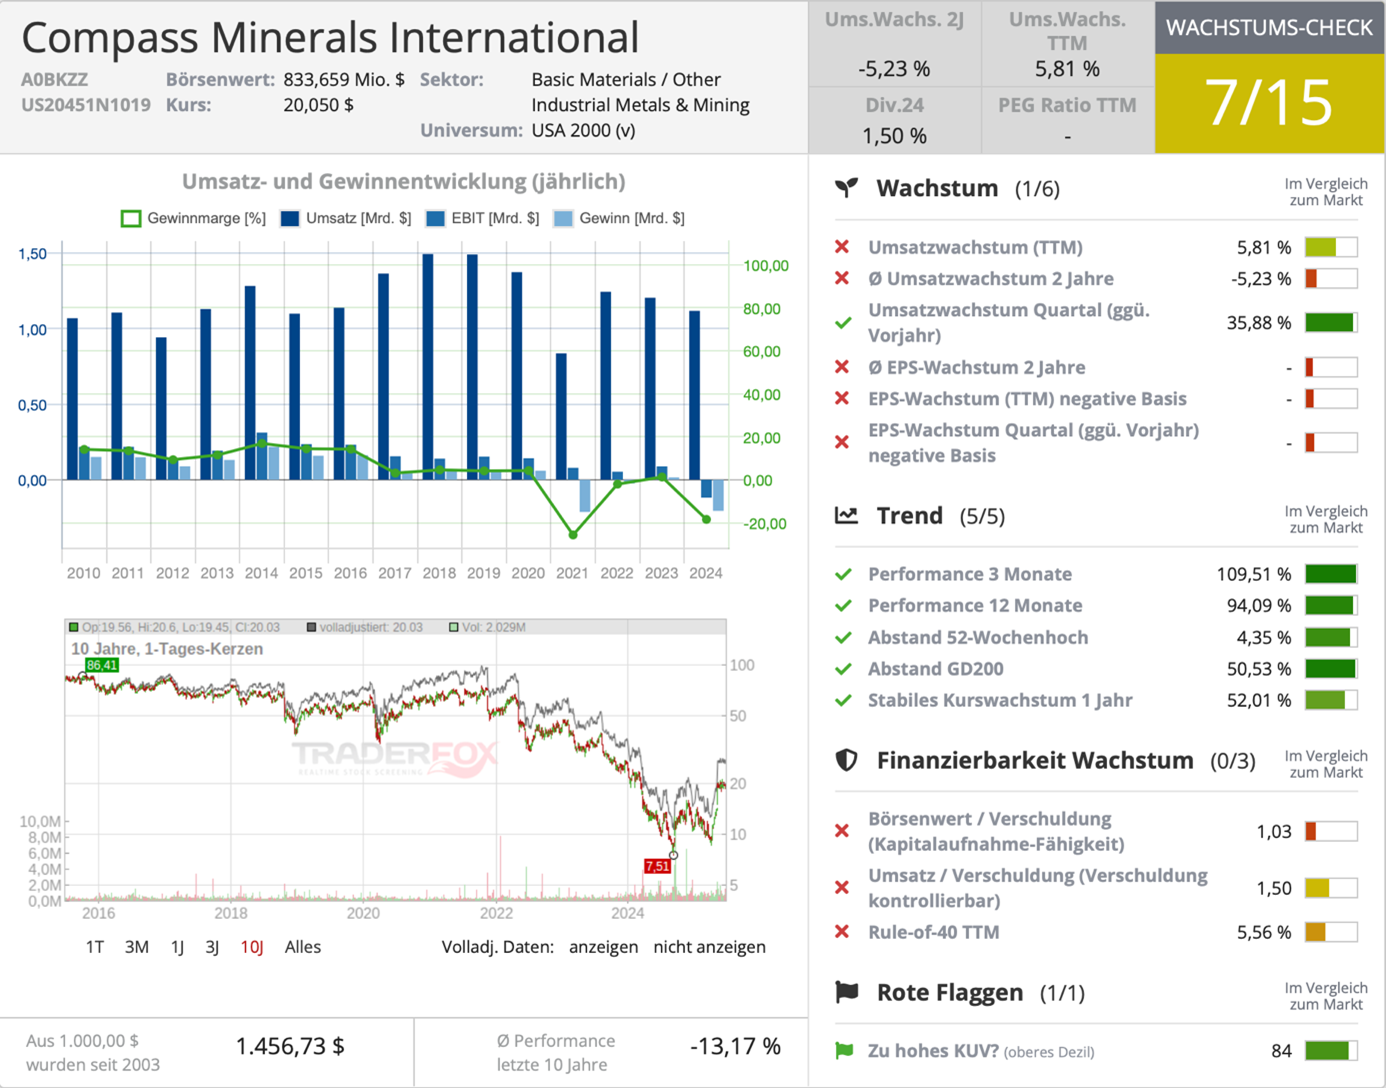This screenshot has height=1088, width=1386.
Task: Click red cross next to EPS-Wachstum (TTM)
Action: point(842,398)
